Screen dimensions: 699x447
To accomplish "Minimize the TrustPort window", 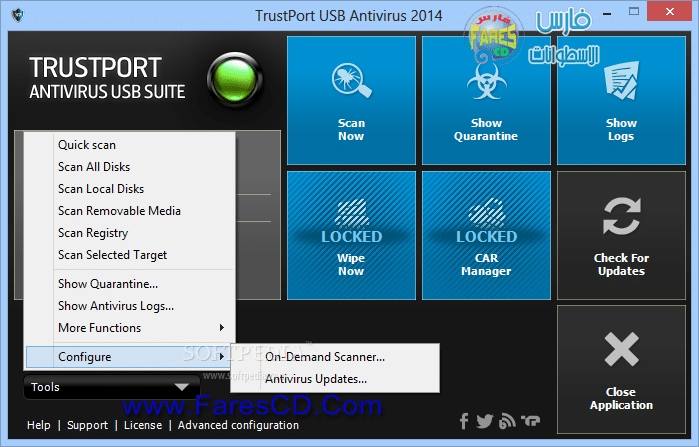I will tap(607, 14).
